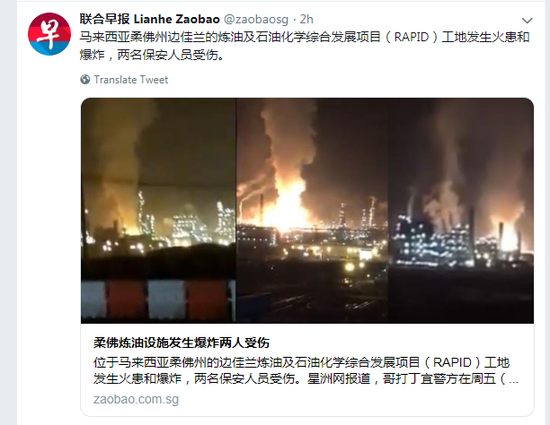This screenshot has width=550, height=425.
Task: Open the 2h timestamp permalink
Action: (x=306, y=19)
